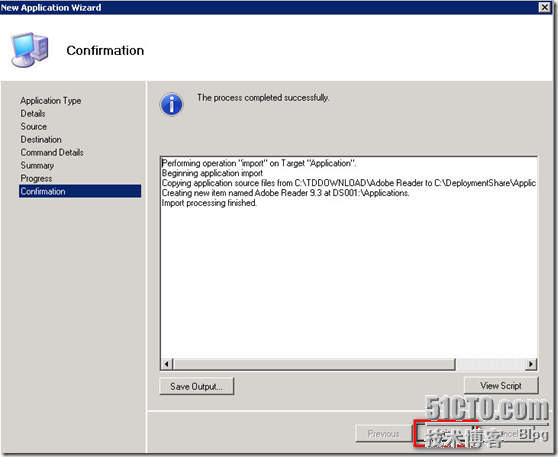Click the 'Import processing finished.' line
This screenshot has width=558, height=457.
click(209, 203)
